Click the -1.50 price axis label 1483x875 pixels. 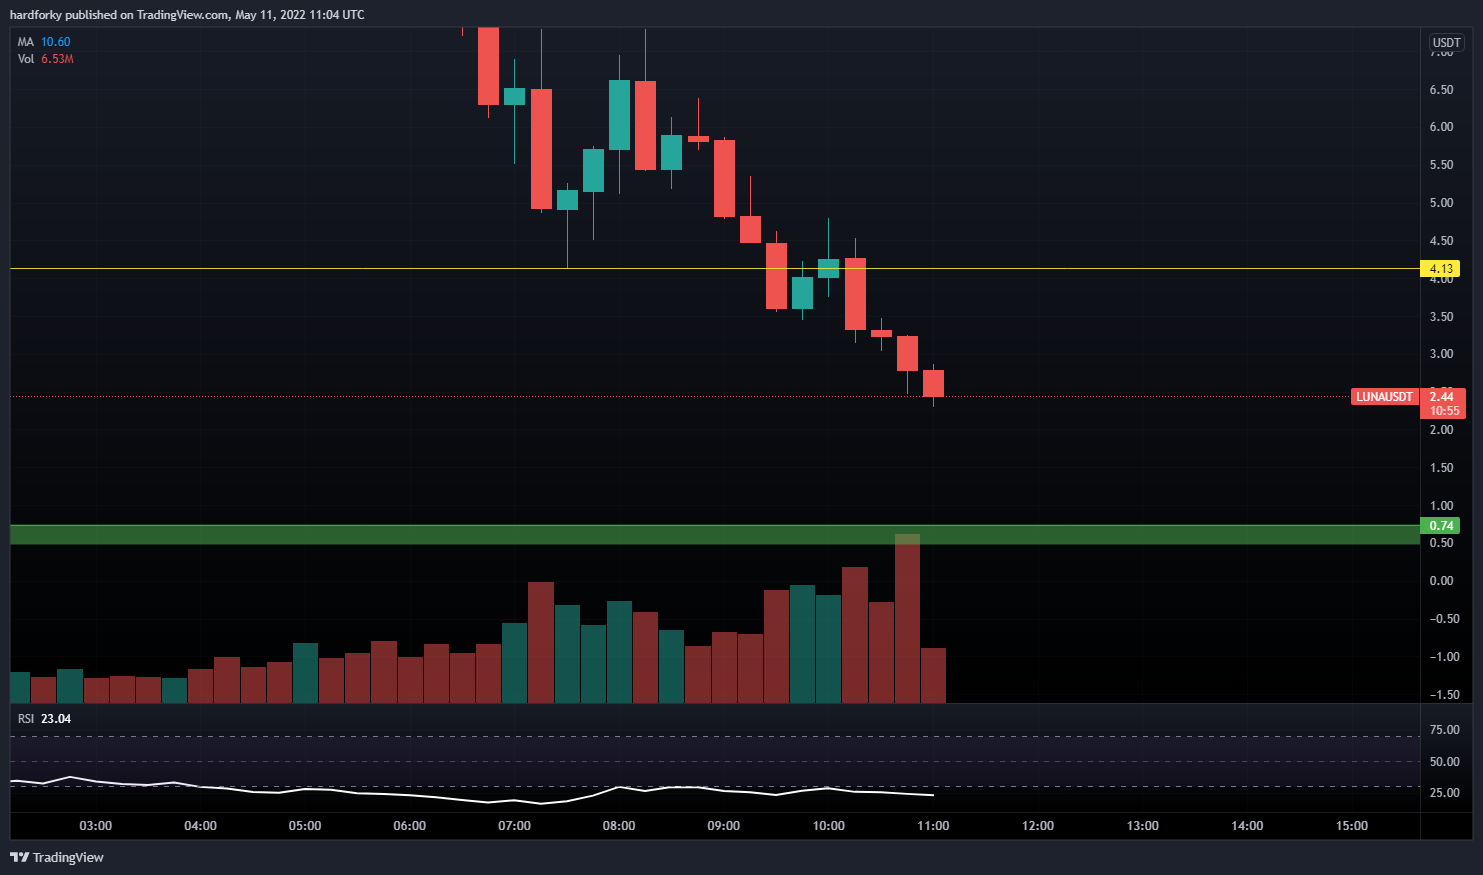[x=1444, y=695]
